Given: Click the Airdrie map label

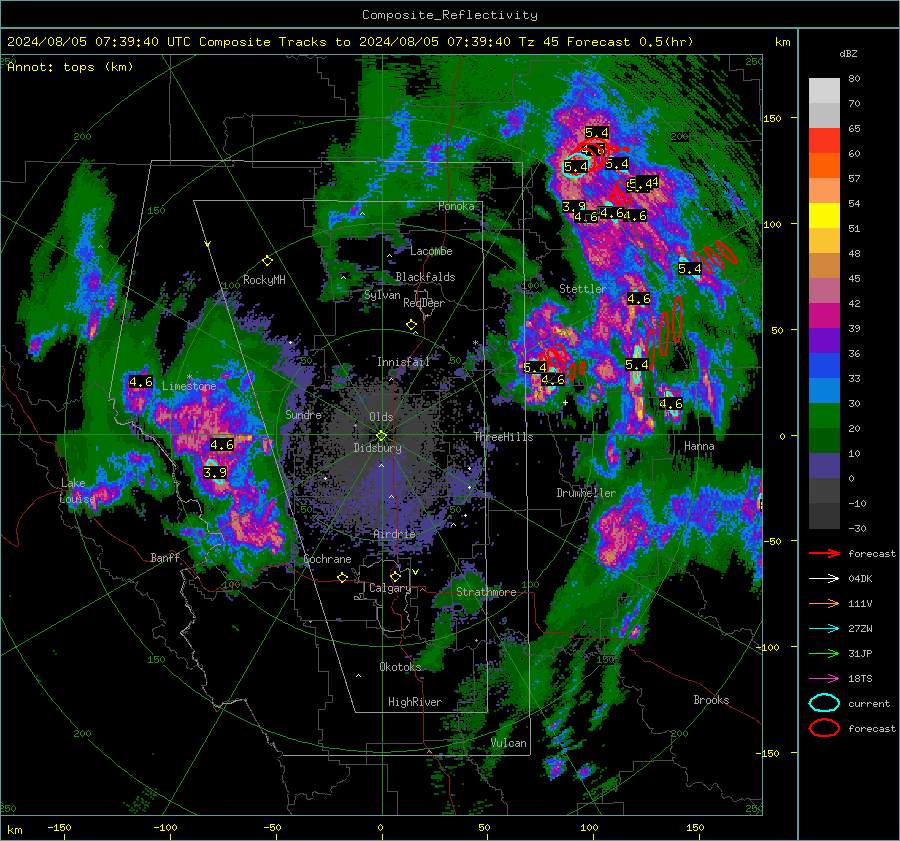Looking at the screenshot, I should (394, 534).
